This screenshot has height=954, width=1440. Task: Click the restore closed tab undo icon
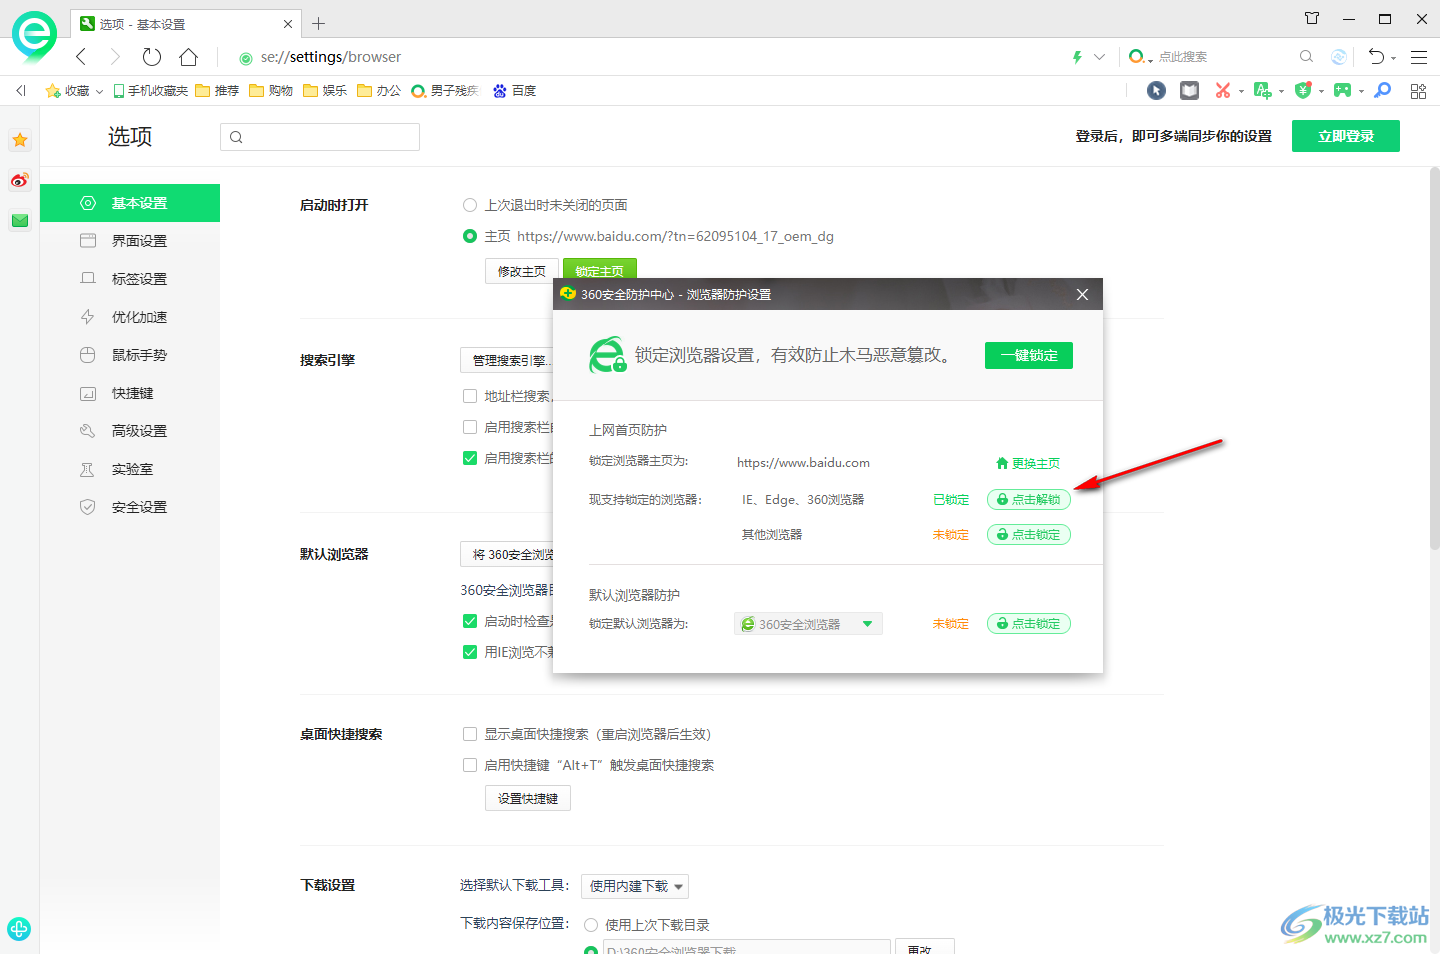coord(1377,57)
